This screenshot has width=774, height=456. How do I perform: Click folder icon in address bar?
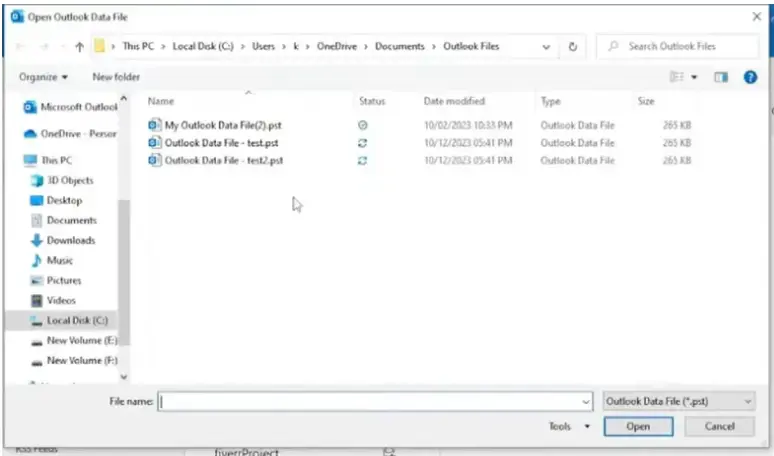click(x=100, y=46)
